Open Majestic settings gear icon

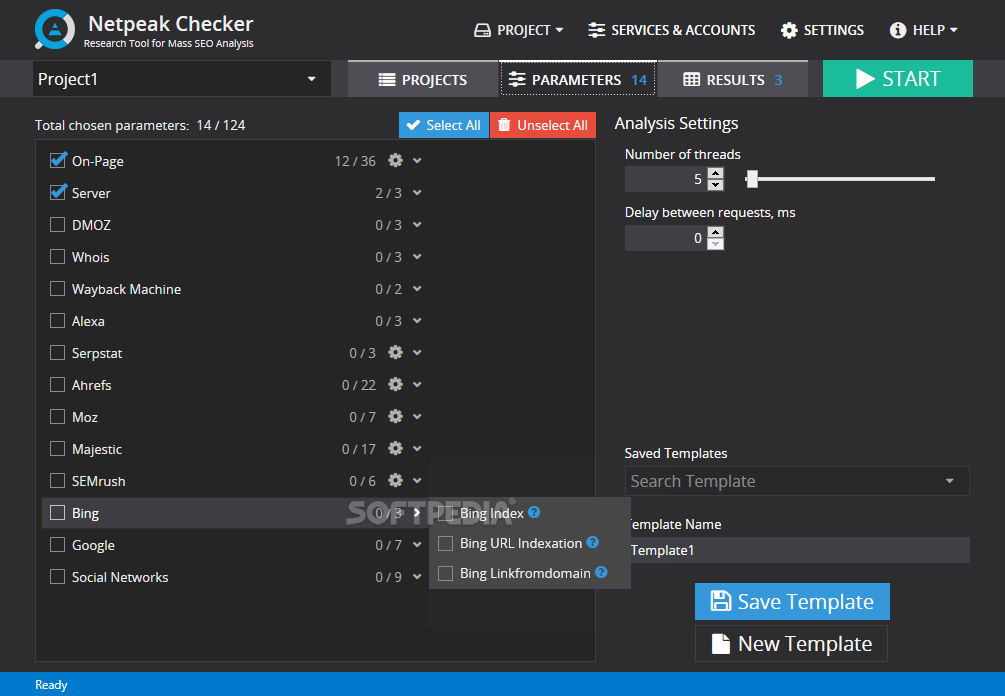click(395, 449)
